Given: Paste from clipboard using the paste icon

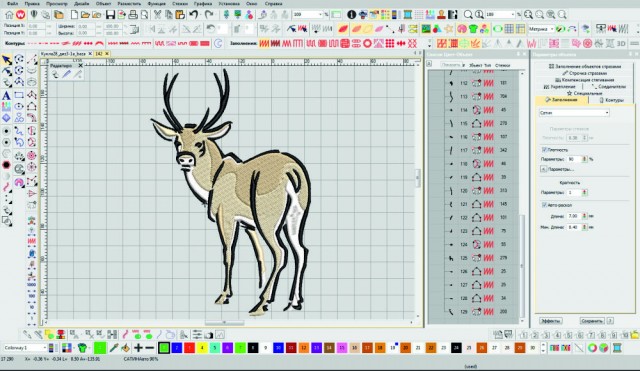Looking at the screenshot, I should pos(180,15).
